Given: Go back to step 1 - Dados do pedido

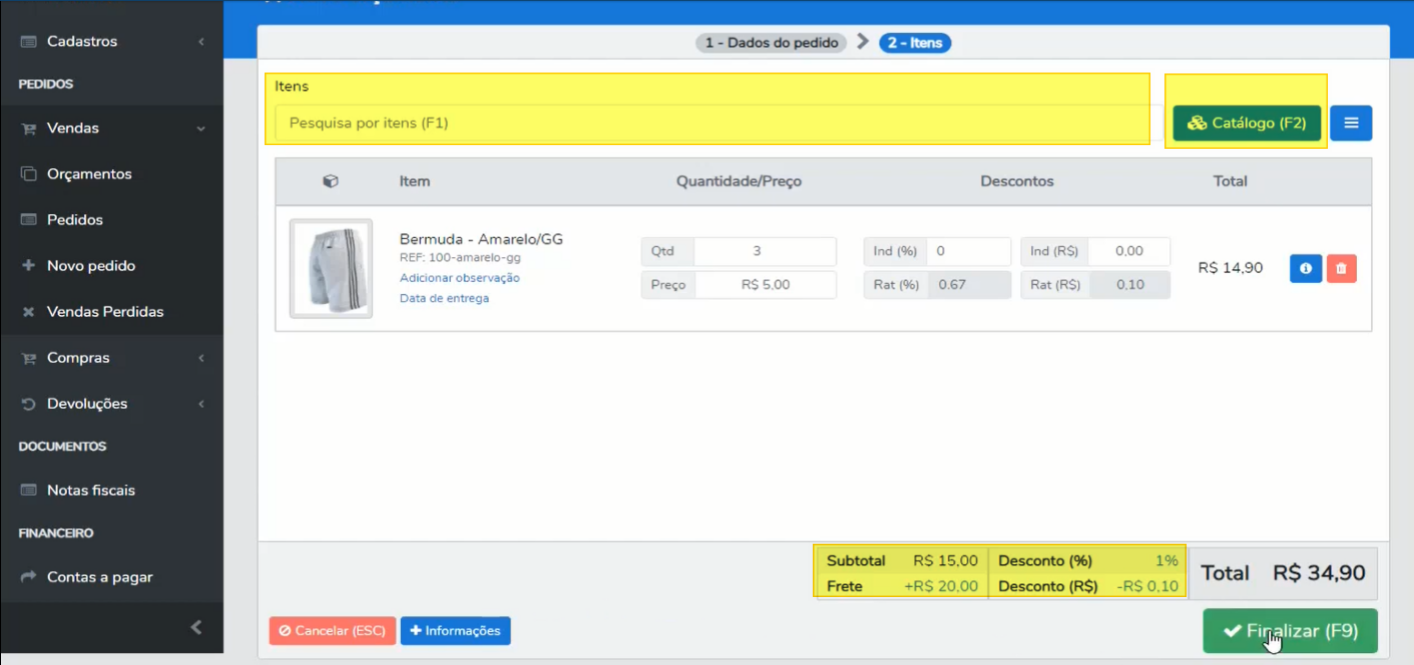Looking at the screenshot, I should click(772, 43).
